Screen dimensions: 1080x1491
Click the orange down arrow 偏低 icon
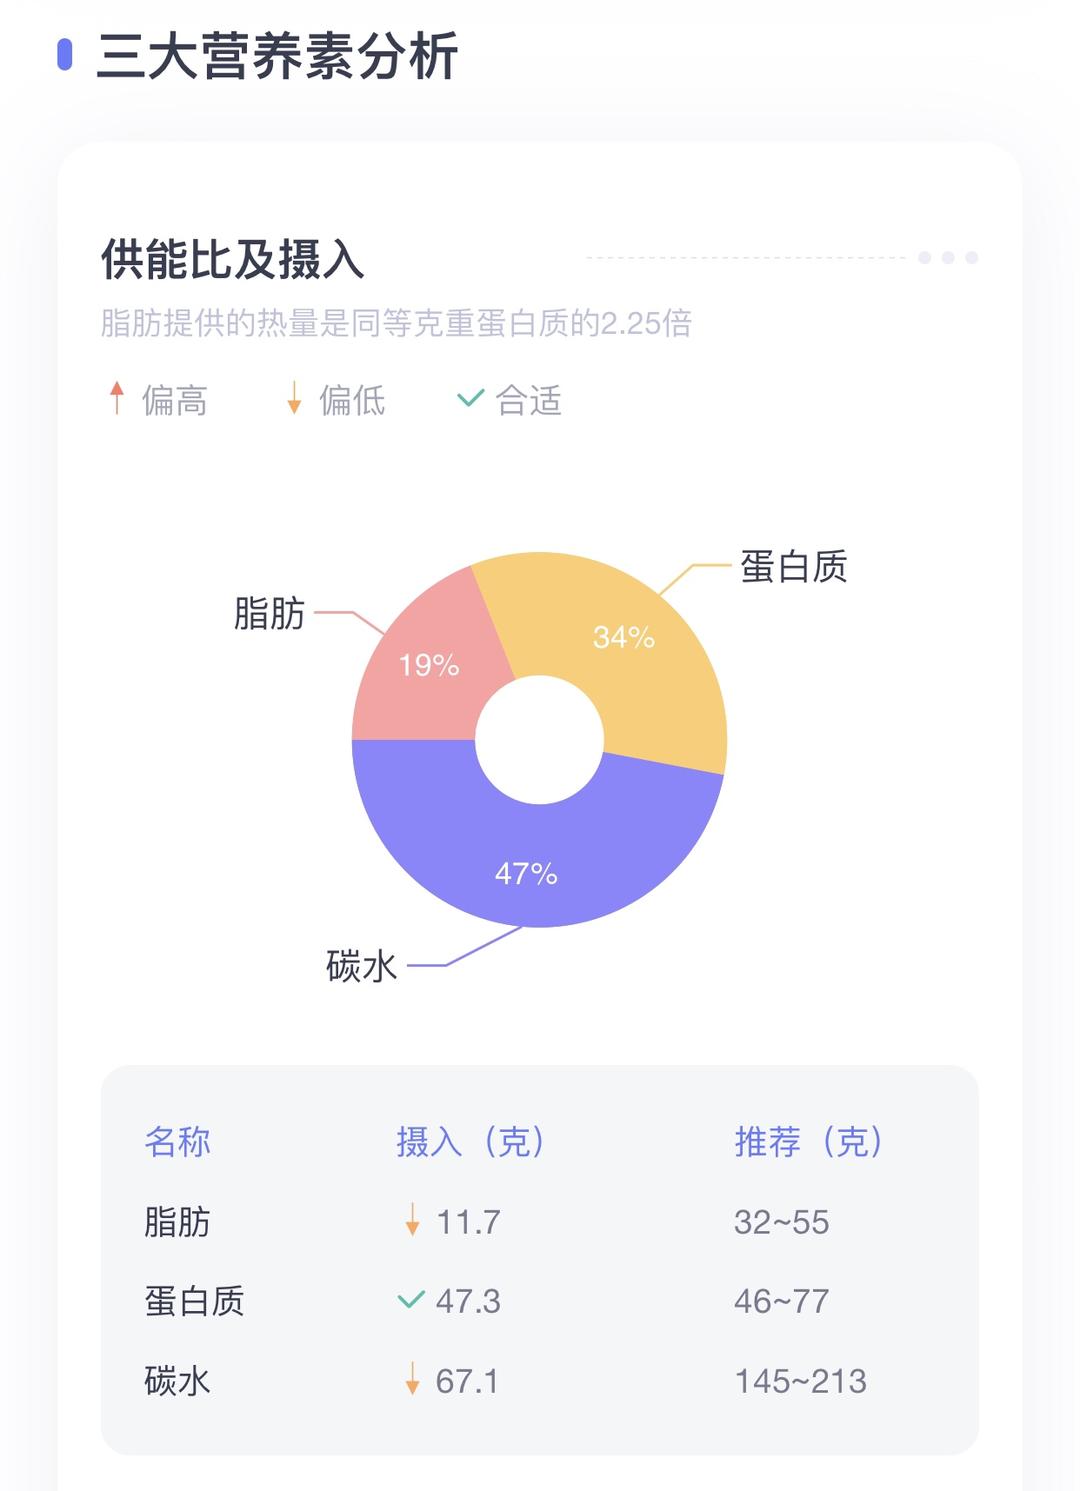[x=294, y=398]
